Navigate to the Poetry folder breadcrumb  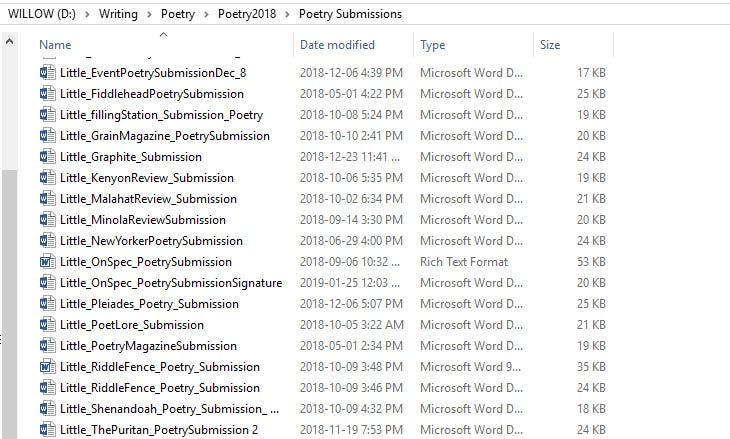(x=178, y=14)
